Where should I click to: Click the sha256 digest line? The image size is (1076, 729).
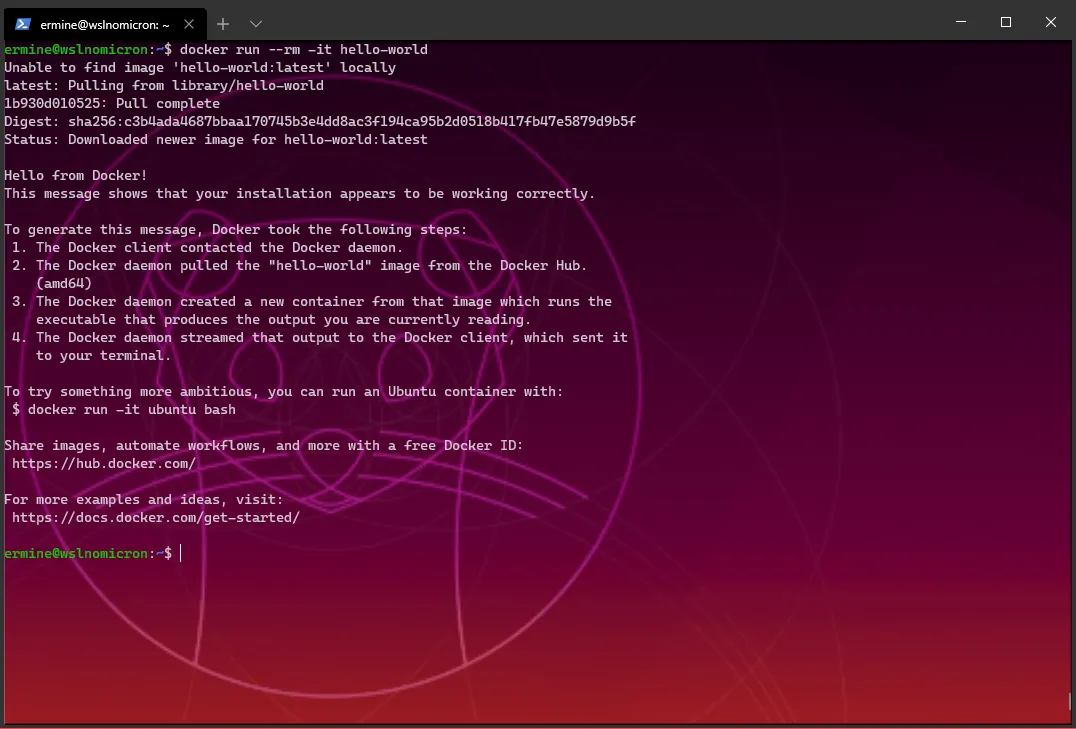pyautogui.click(x=320, y=122)
